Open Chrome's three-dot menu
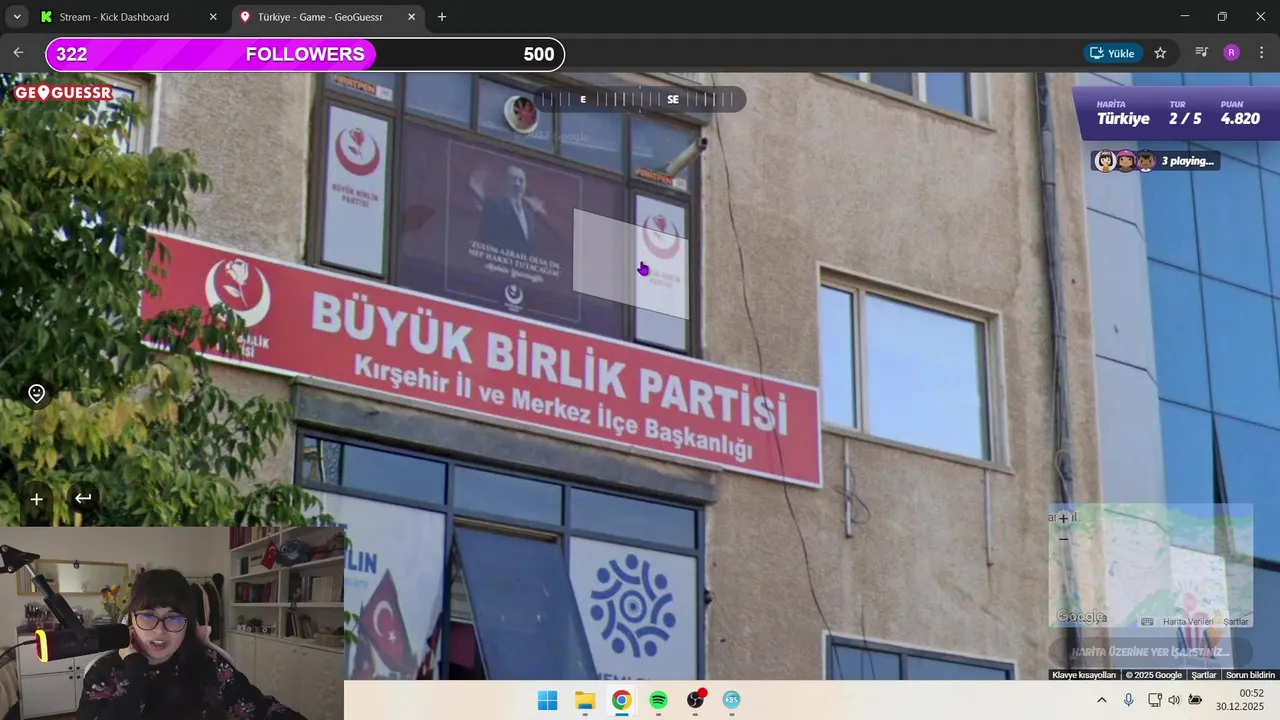 1261,53
